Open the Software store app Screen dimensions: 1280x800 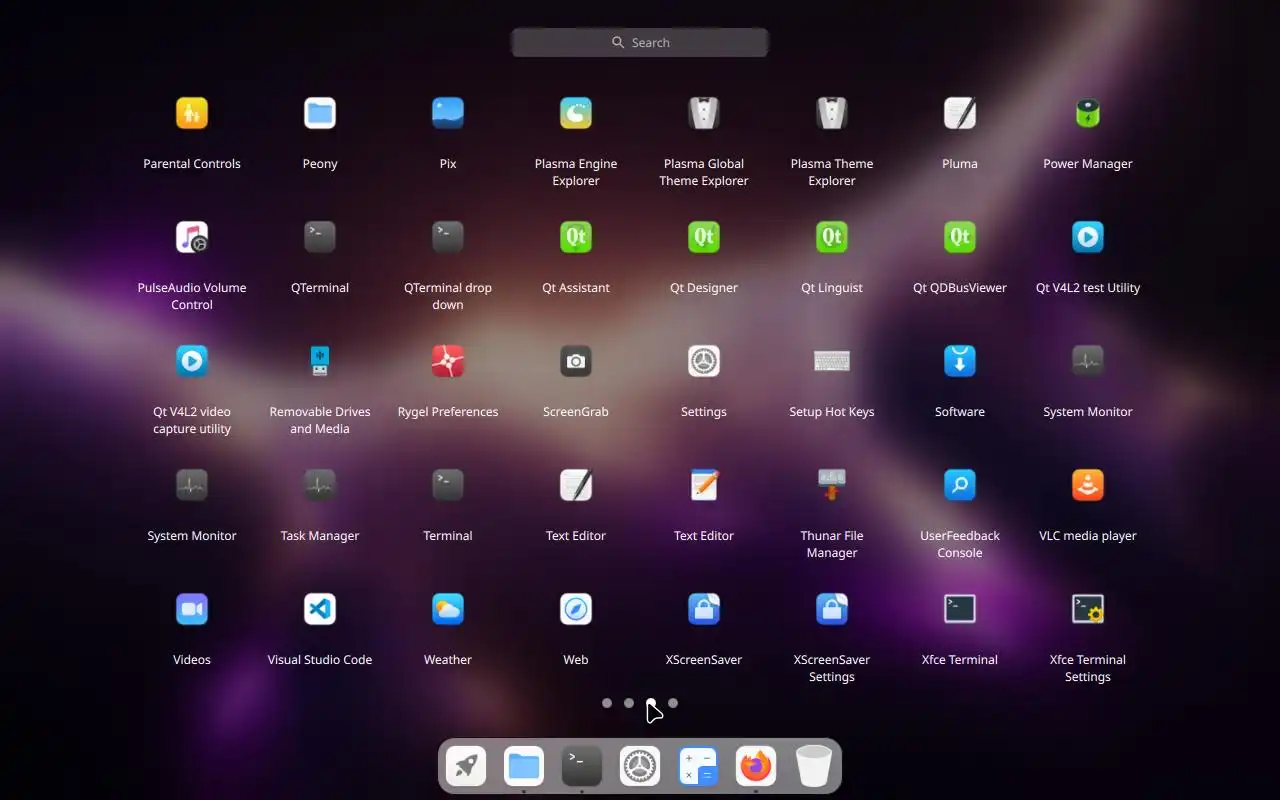960,361
